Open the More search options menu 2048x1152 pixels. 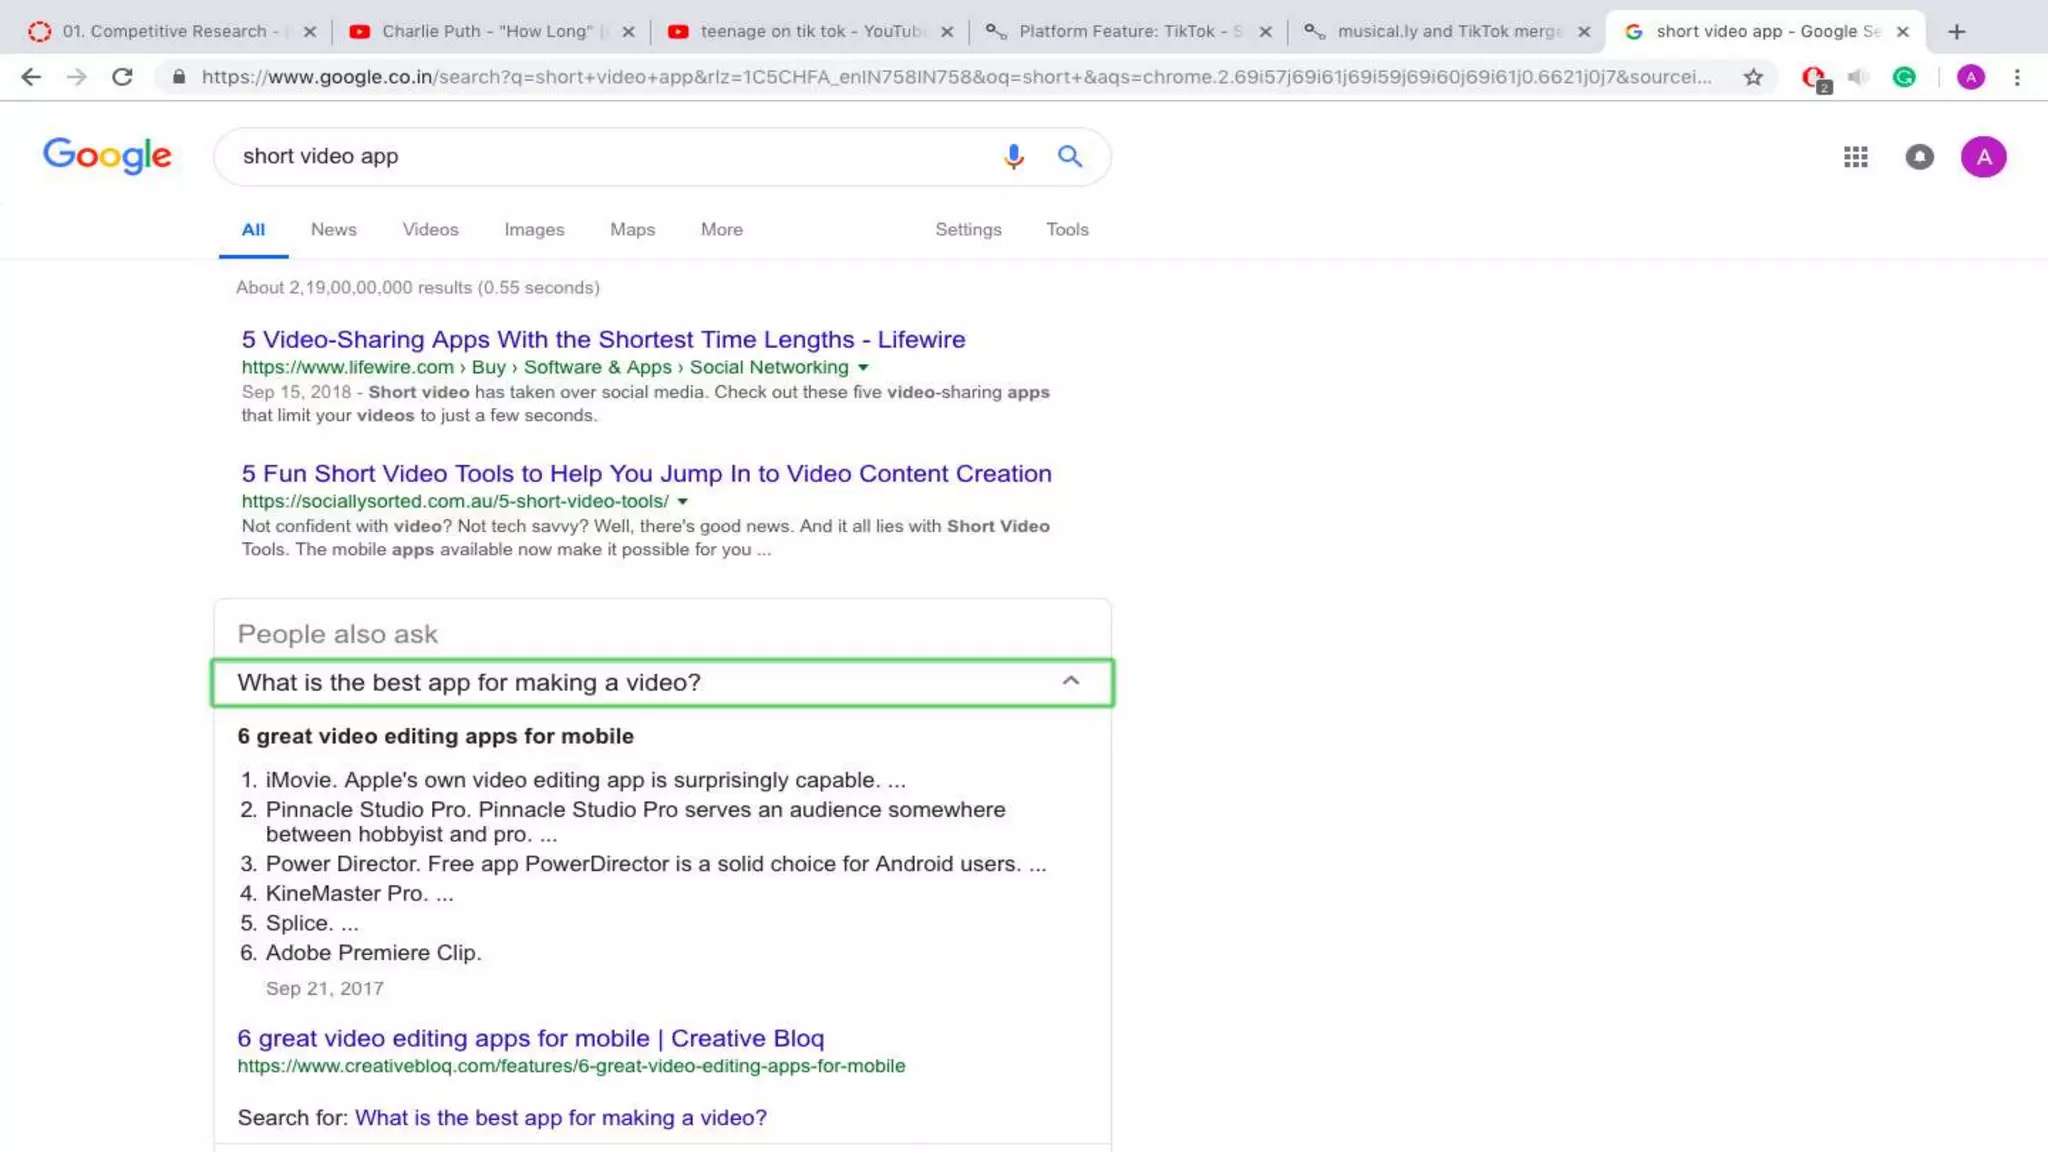(x=721, y=229)
